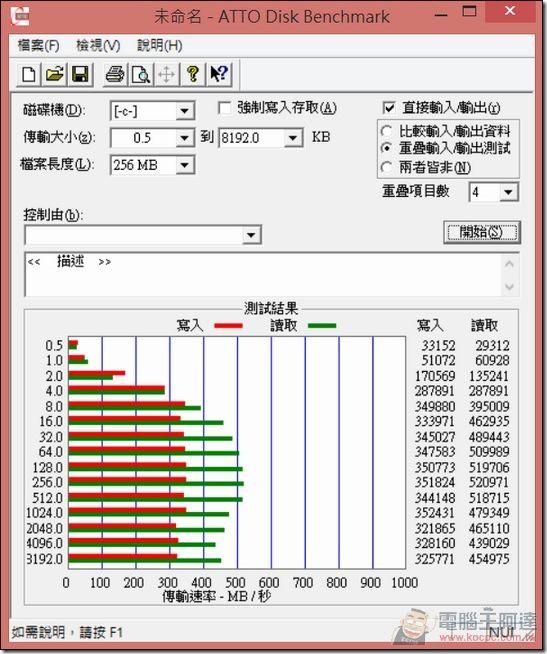Select 比較輸入/輸出資料 radio button
Viewport: 547px width, 654px height.
click(x=386, y=131)
